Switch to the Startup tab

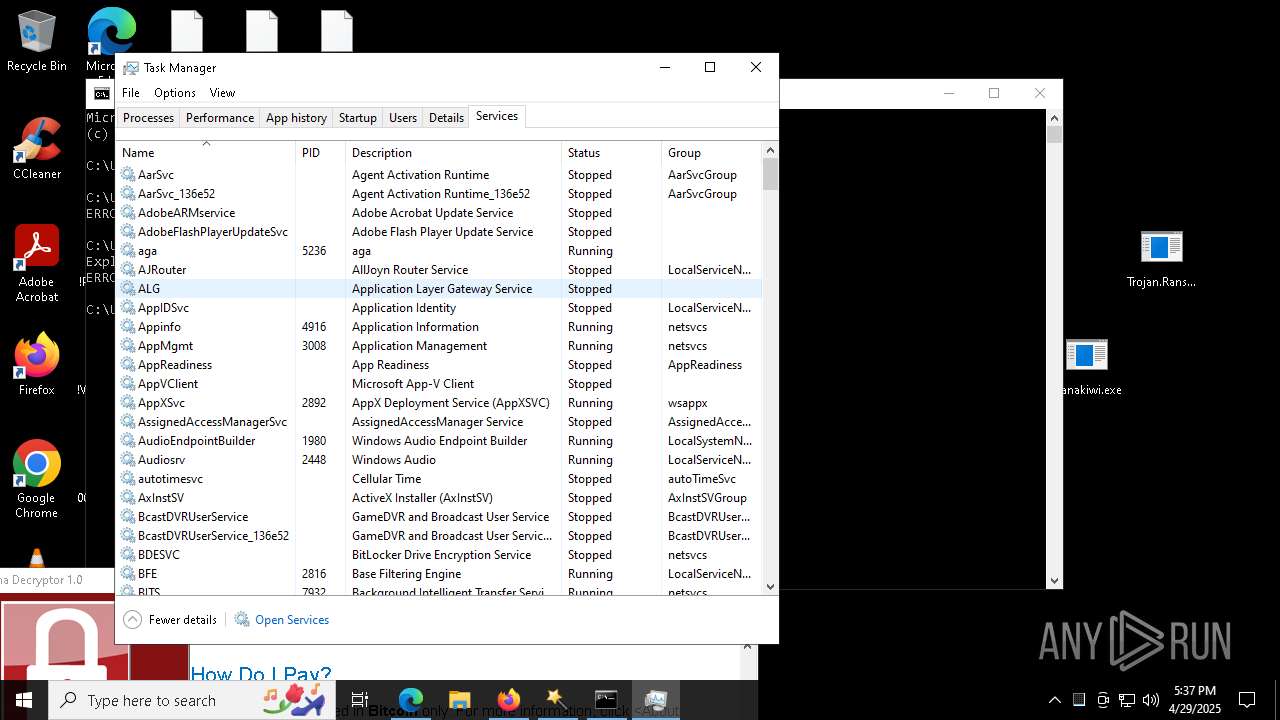[x=358, y=117]
